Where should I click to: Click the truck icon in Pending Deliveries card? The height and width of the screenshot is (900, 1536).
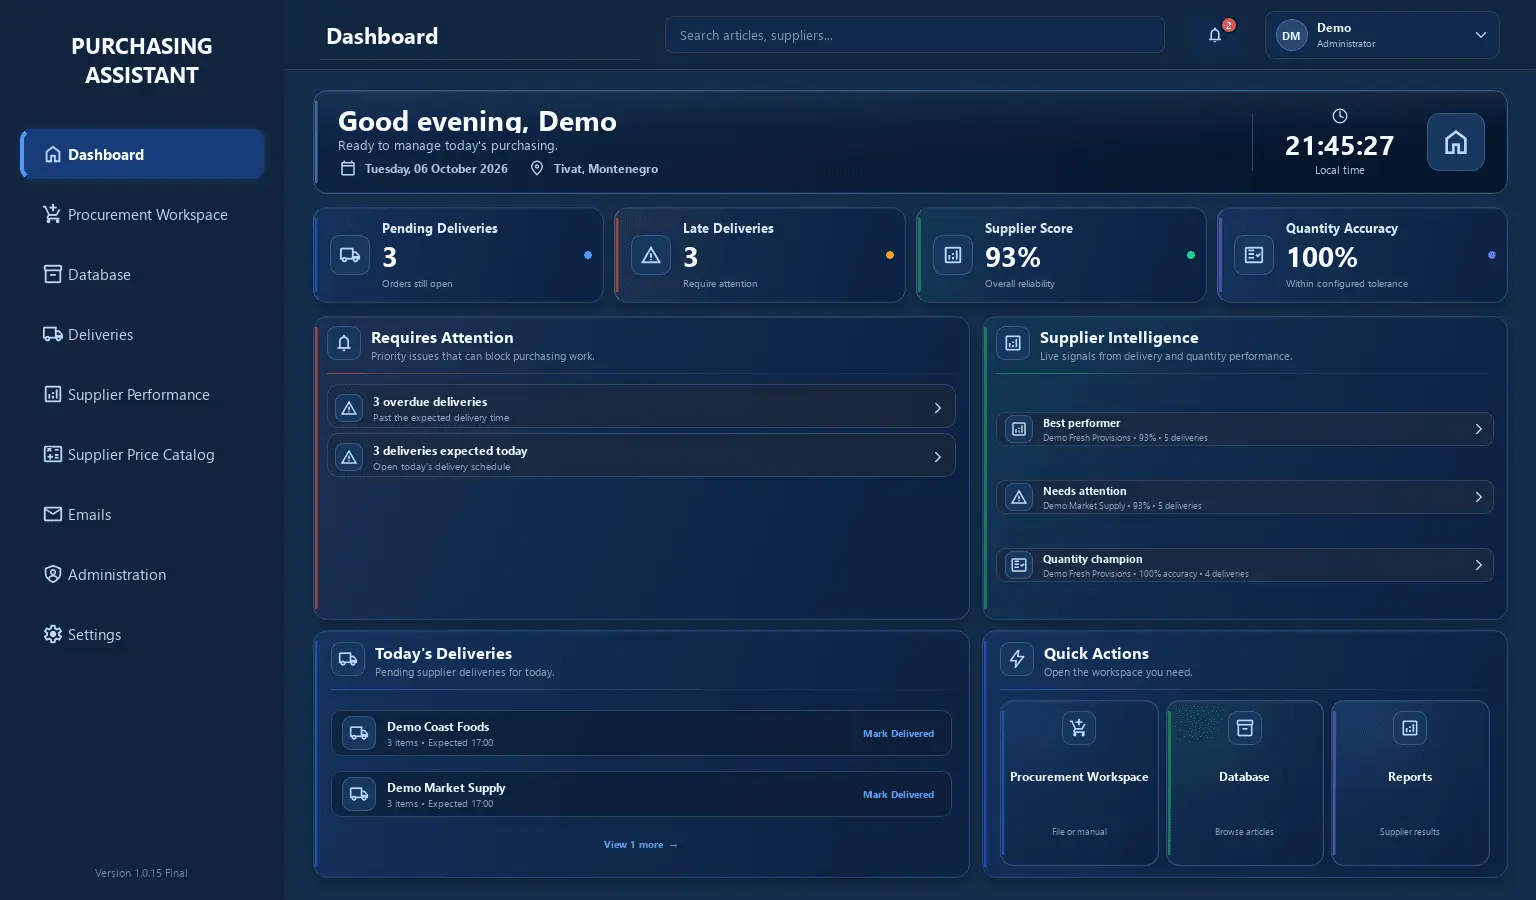coord(350,255)
